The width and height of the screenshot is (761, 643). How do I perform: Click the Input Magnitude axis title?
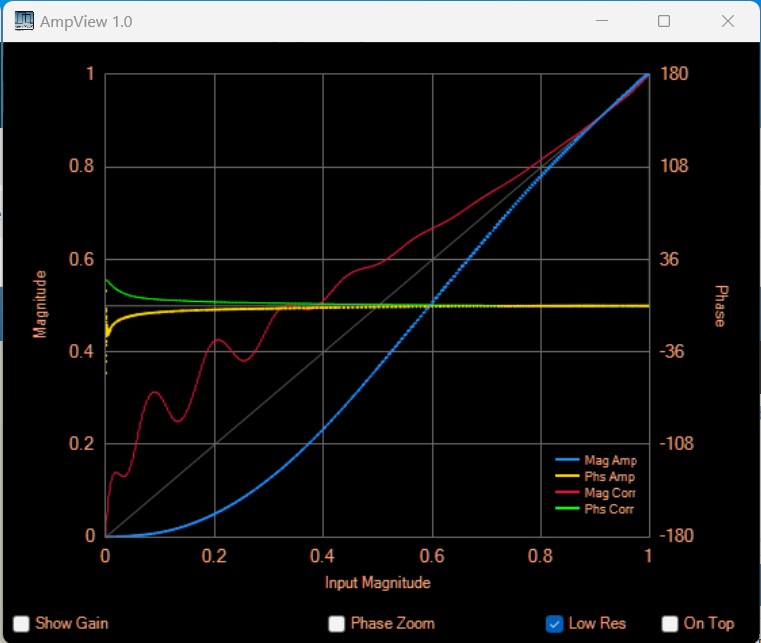pyautogui.click(x=378, y=582)
